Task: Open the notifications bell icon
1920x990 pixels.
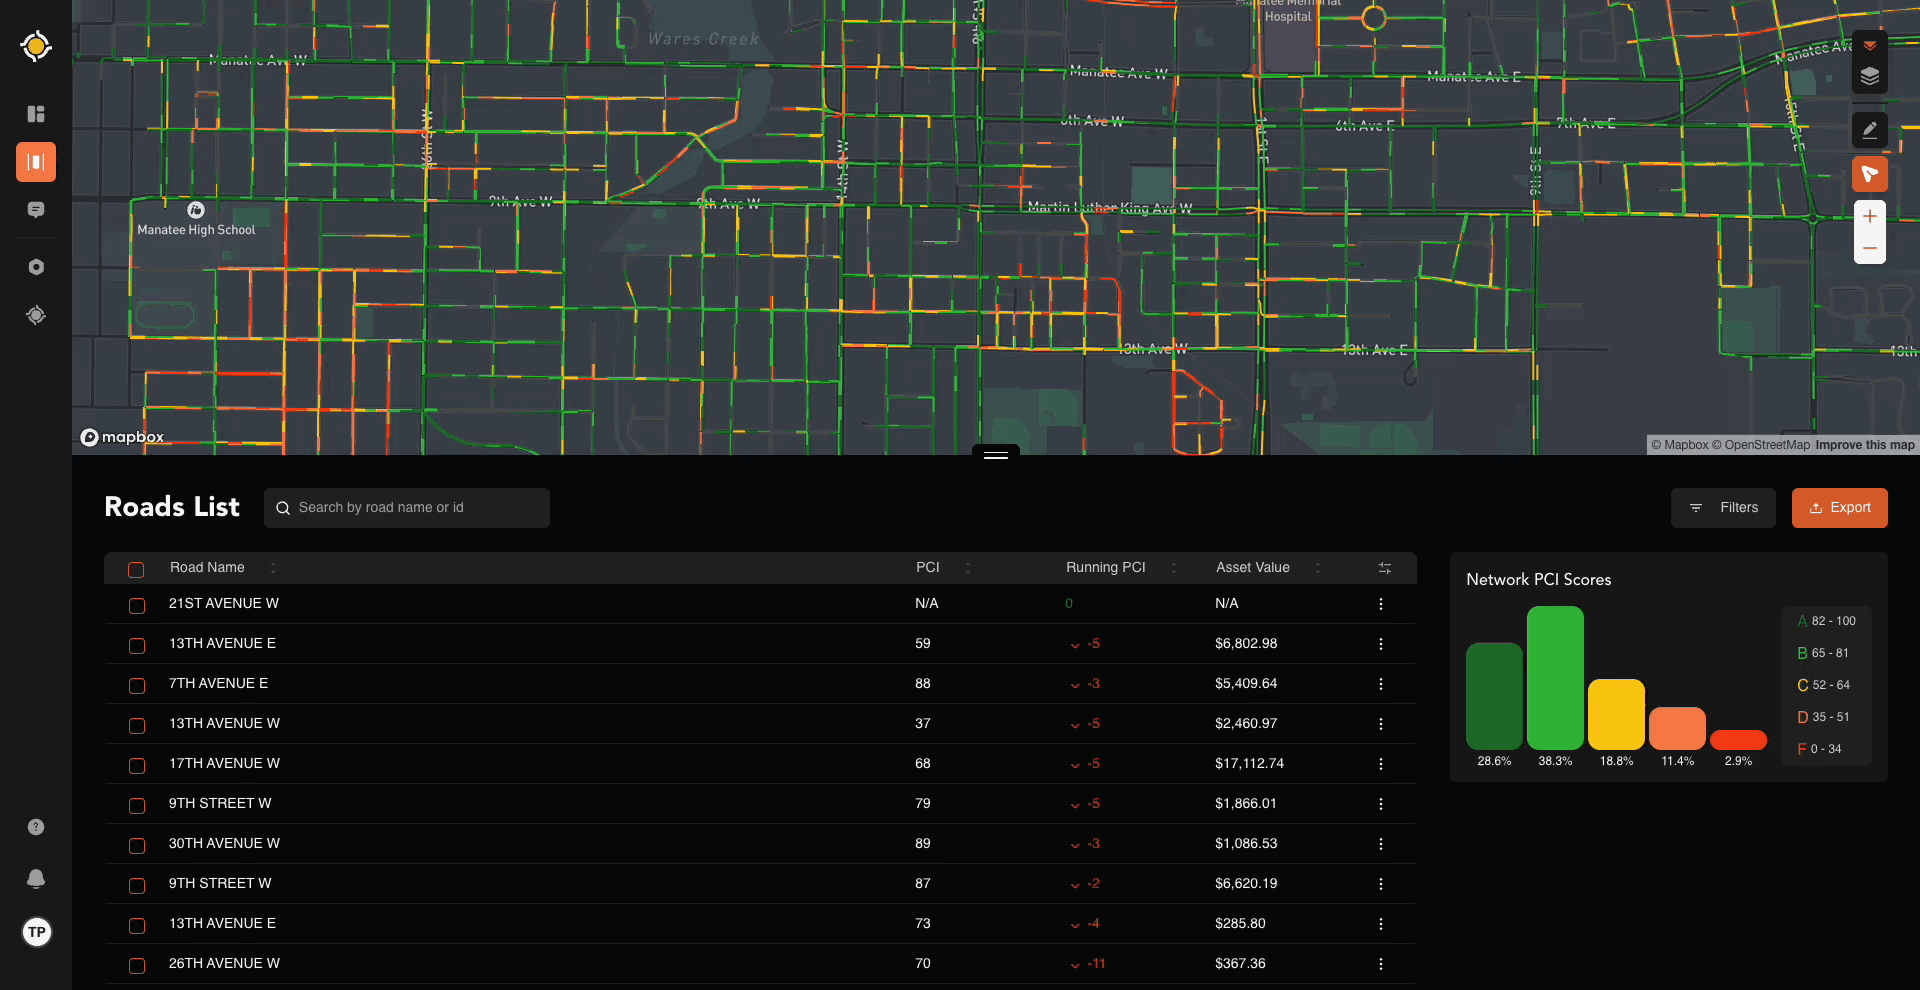Action: click(x=36, y=878)
